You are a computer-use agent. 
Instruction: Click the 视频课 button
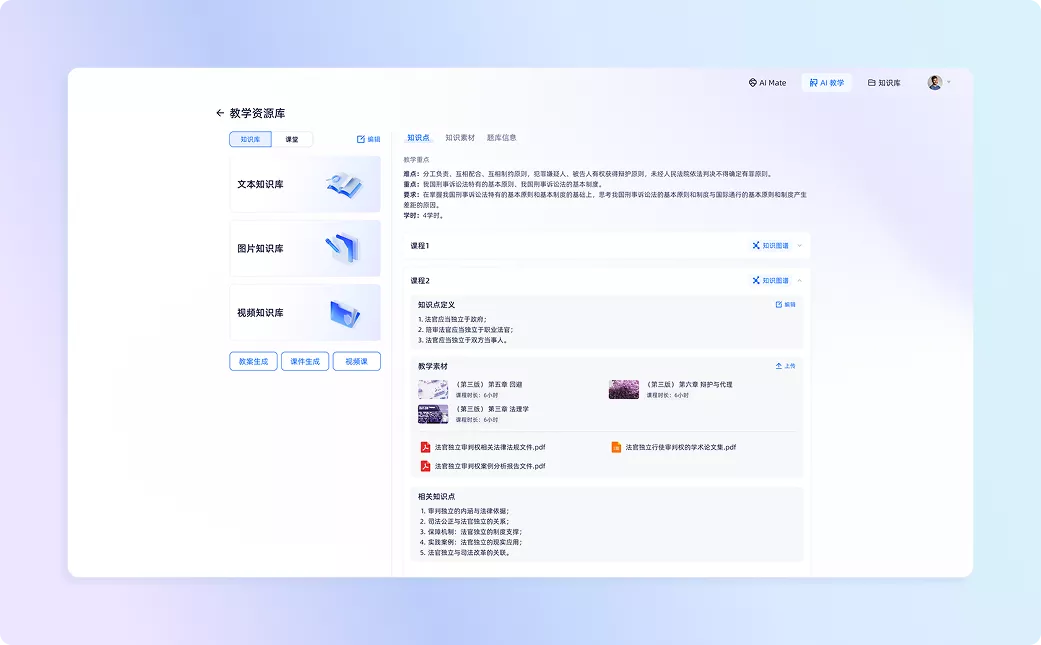click(x=357, y=362)
